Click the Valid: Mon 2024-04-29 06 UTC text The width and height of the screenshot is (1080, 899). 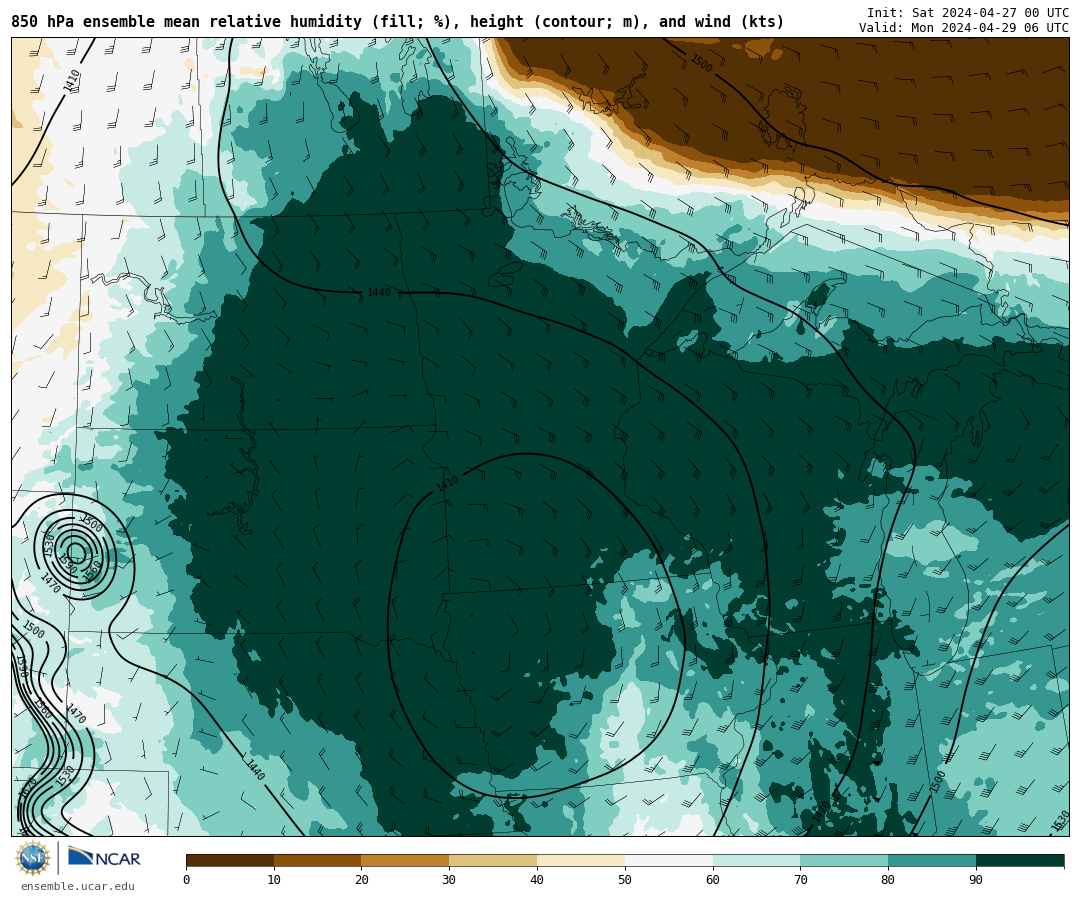pos(964,28)
